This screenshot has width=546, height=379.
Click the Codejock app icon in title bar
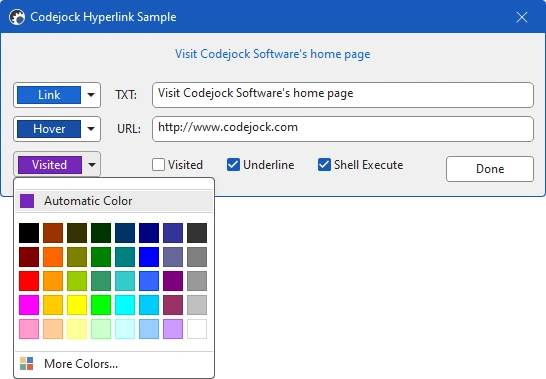click(17, 17)
